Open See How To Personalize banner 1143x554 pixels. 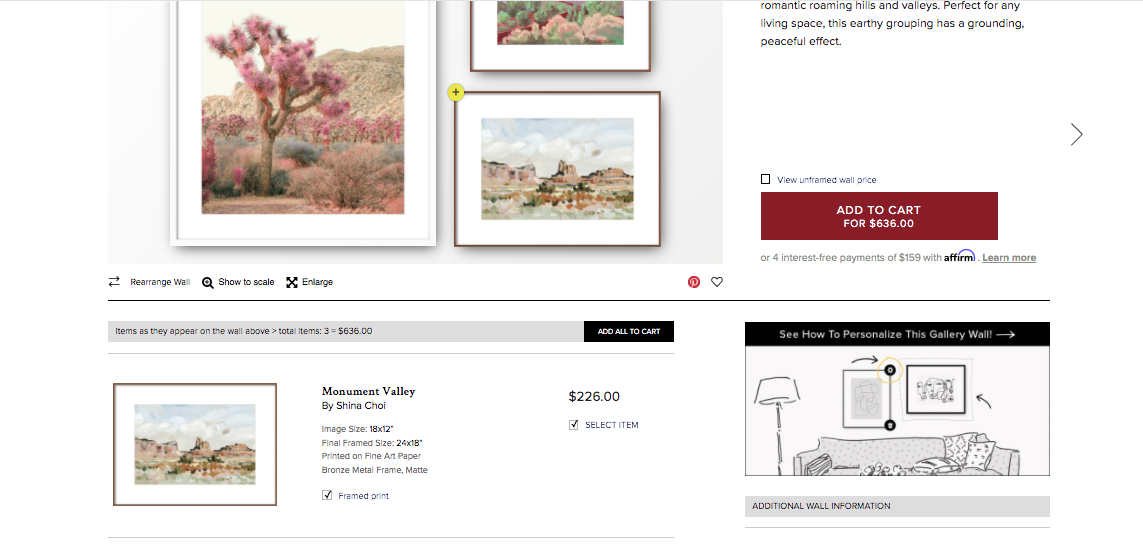coord(897,334)
